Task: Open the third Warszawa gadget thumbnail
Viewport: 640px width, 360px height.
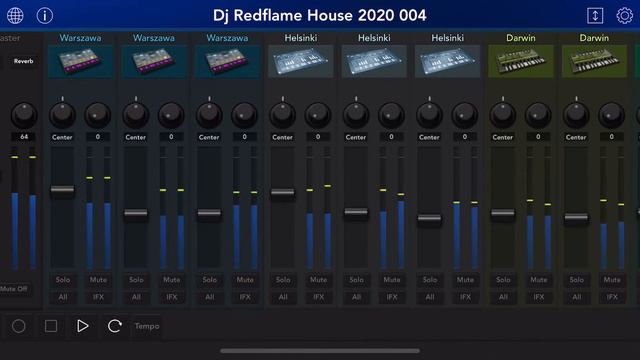Action: click(x=227, y=61)
